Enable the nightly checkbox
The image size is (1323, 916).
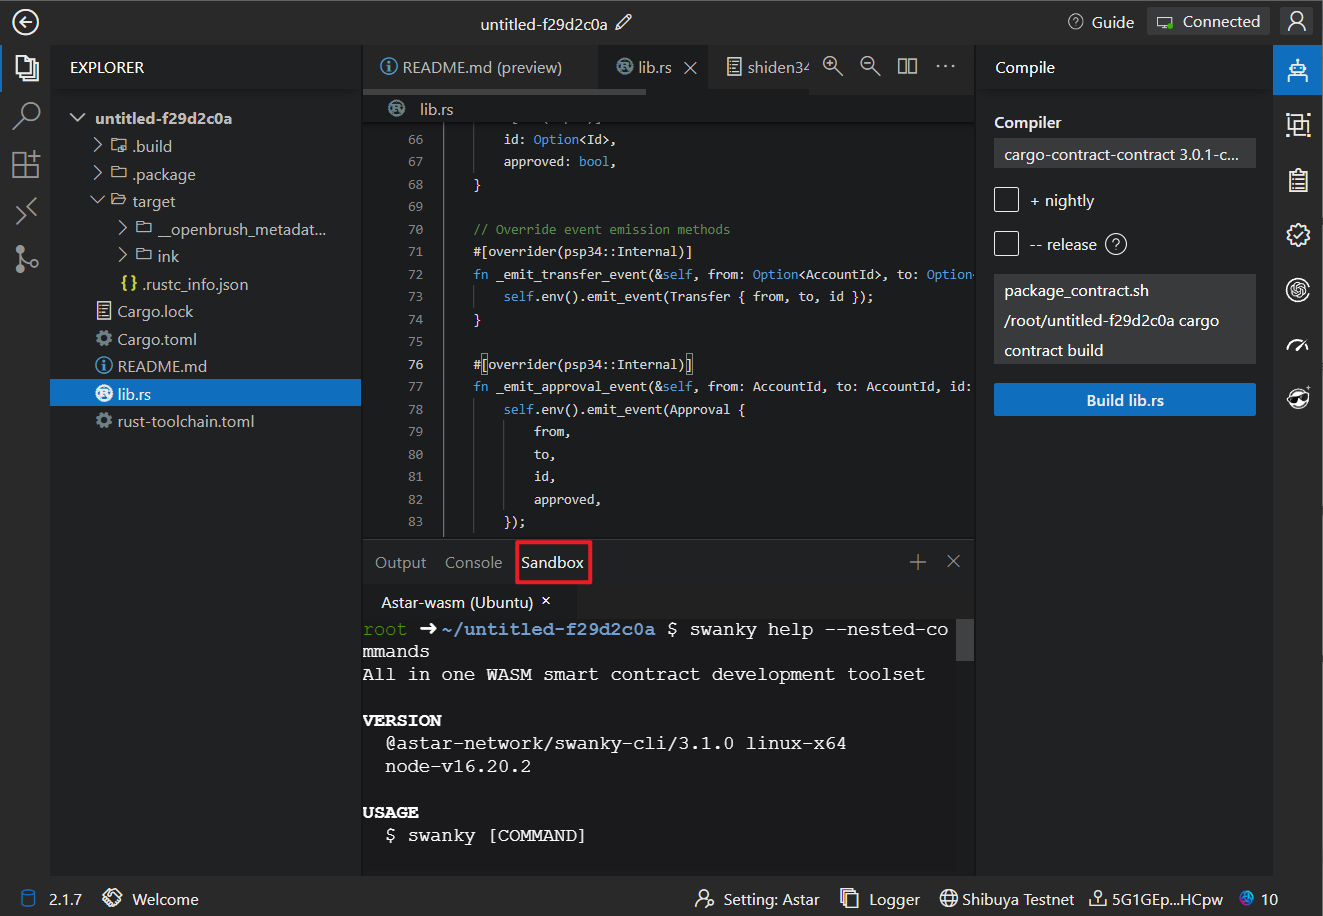[1006, 200]
